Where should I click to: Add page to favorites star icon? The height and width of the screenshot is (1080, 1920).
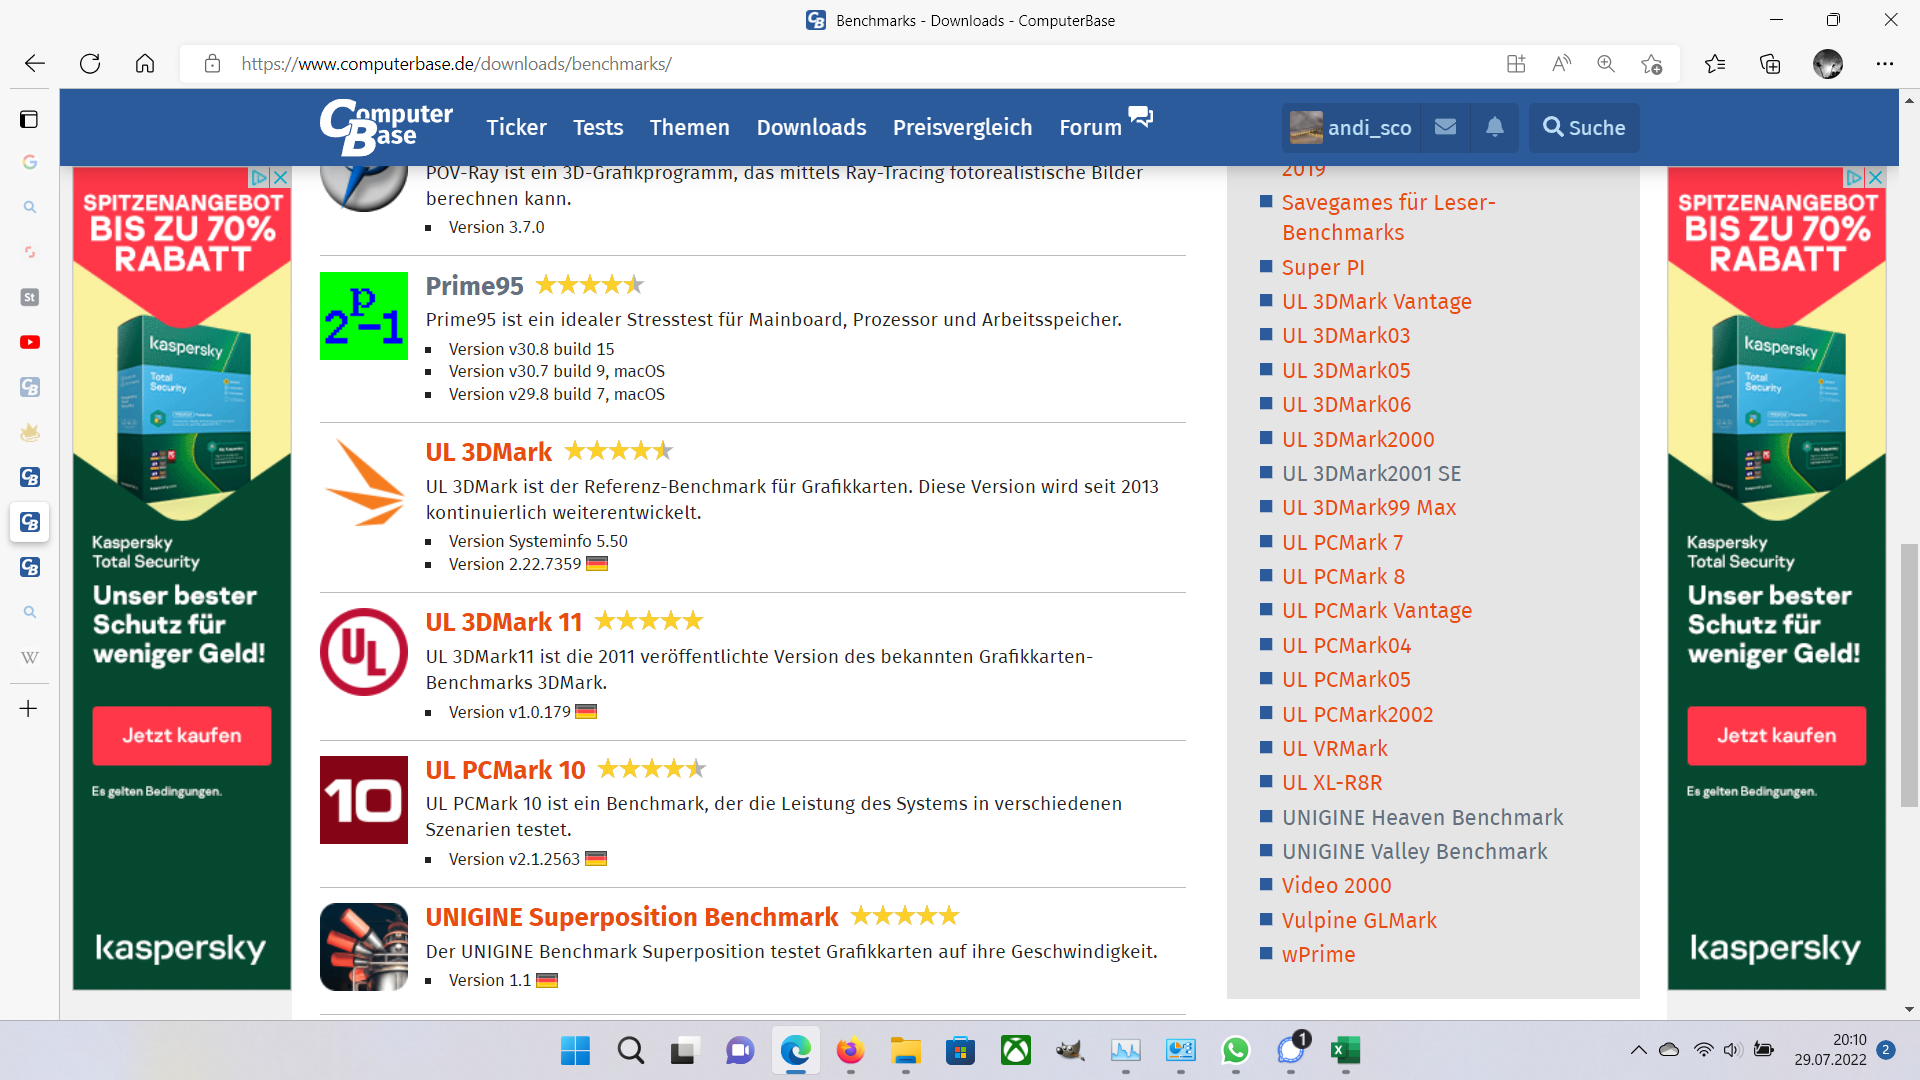[1651, 64]
